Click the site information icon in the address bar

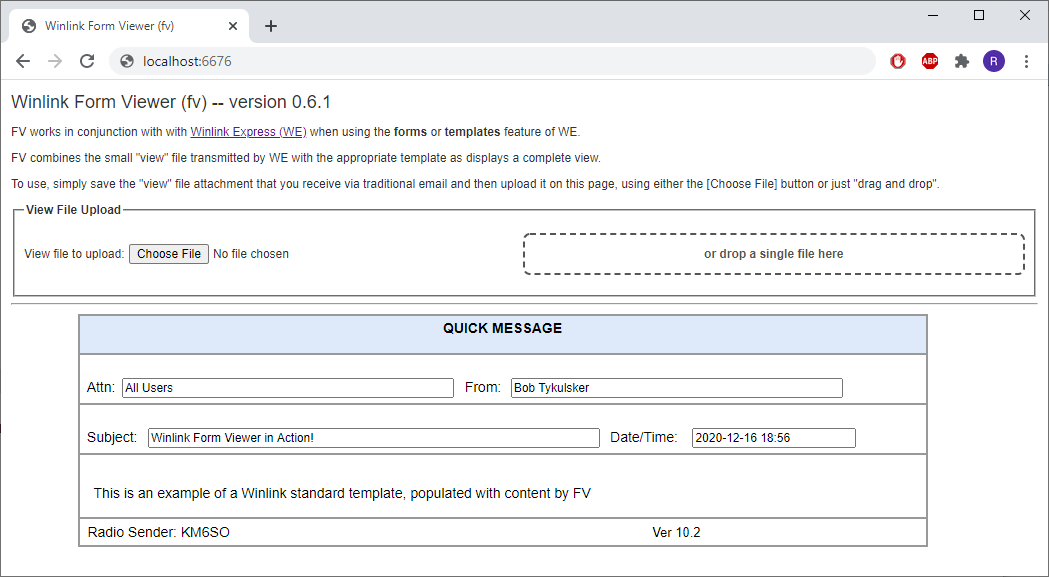coord(126,61)
